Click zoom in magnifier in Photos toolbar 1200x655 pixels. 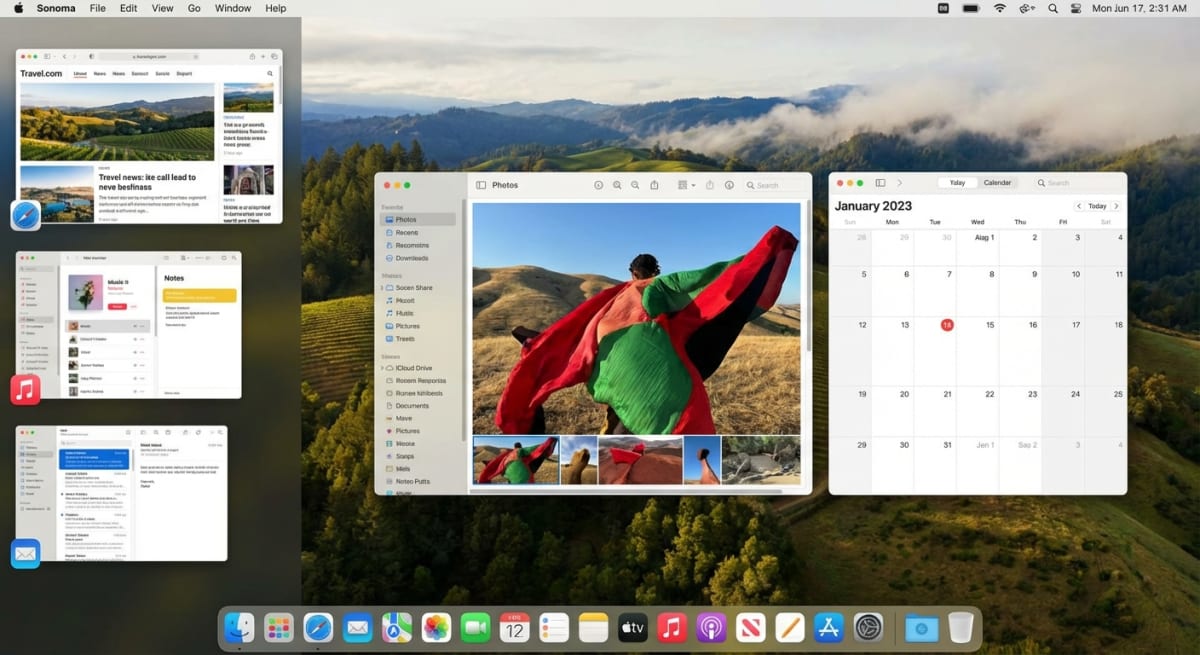[617, 185]
